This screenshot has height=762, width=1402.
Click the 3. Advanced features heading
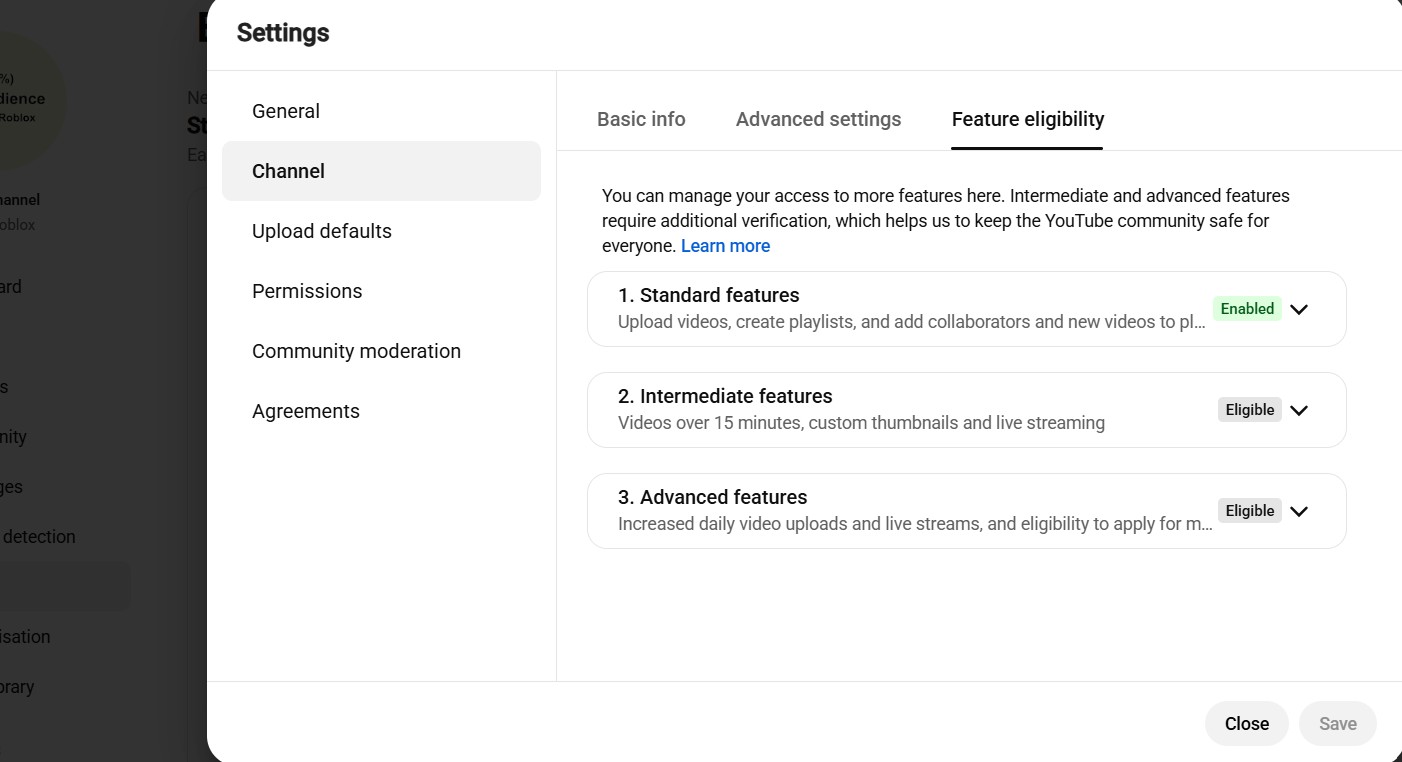pyautogui.click(x=713, y=497)
